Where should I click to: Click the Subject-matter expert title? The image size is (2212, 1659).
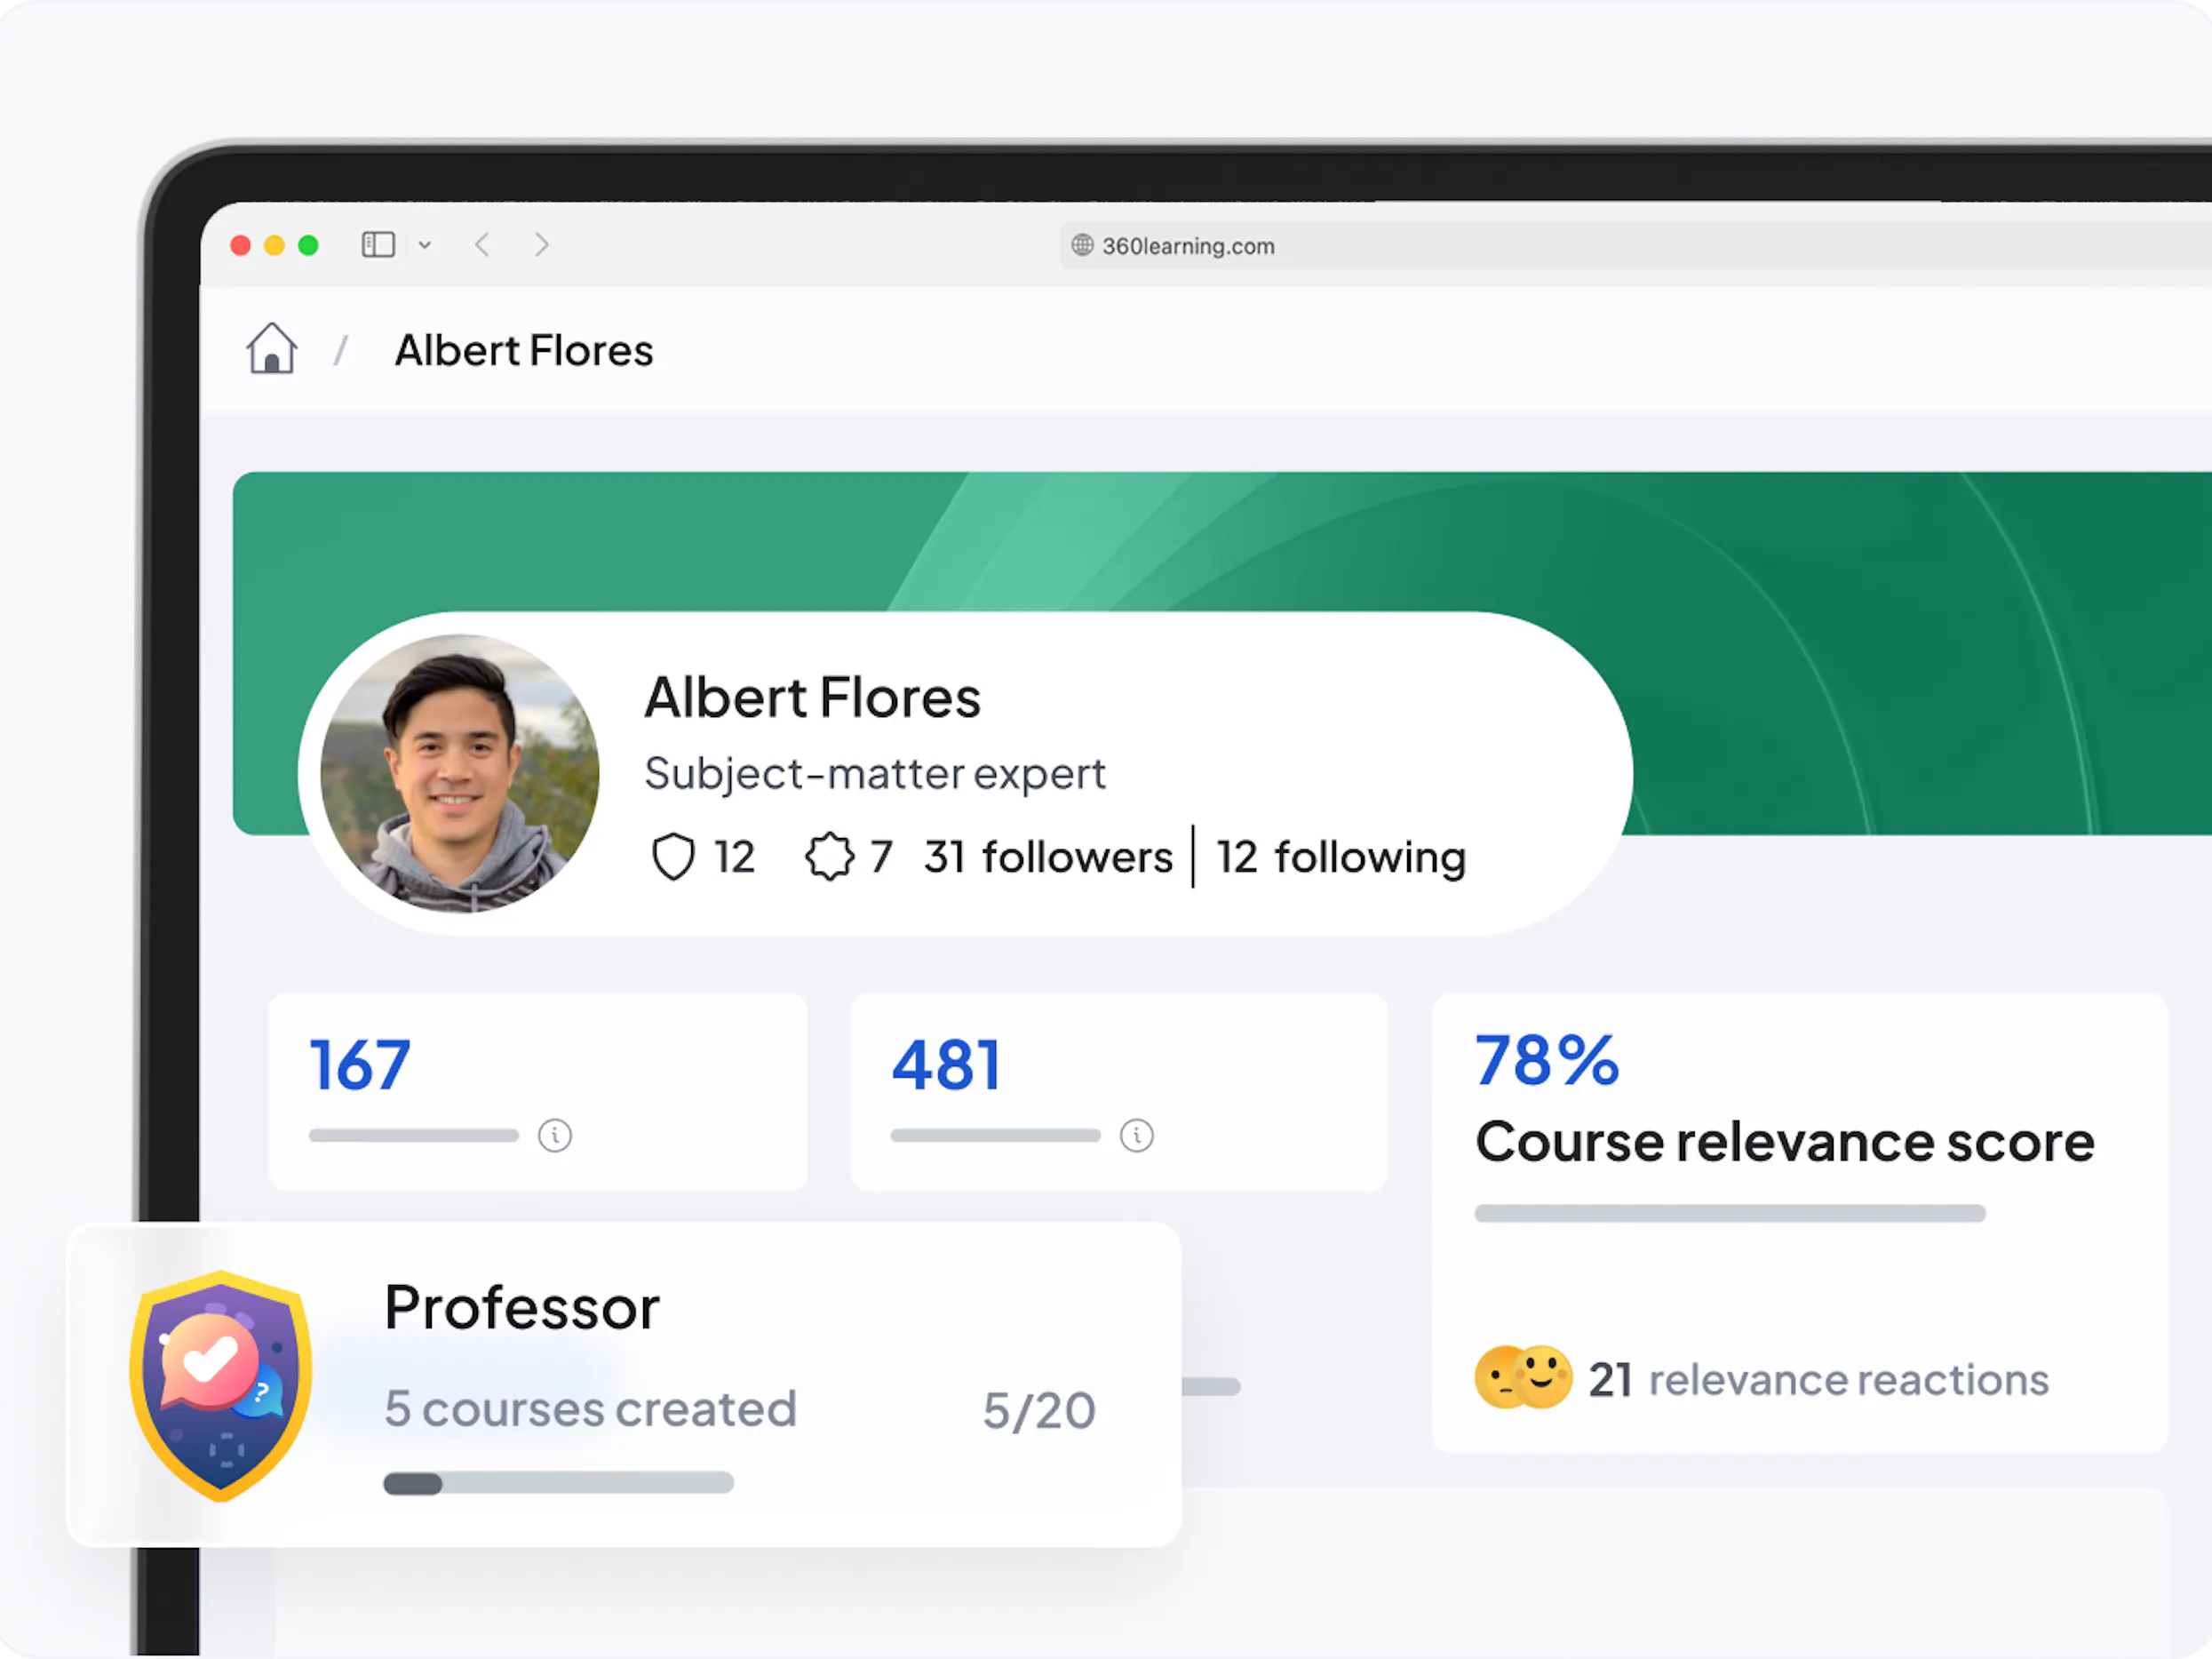[875, 774]
